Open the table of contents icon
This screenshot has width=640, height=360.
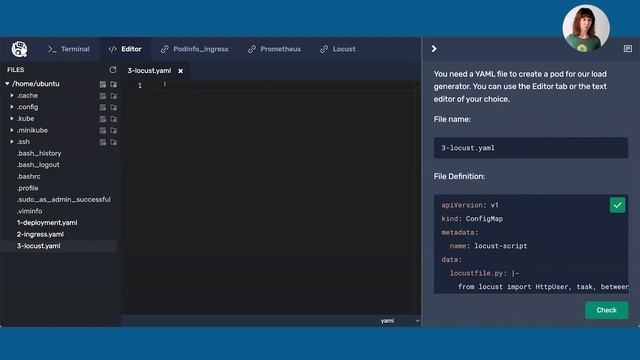click(628, 49)
